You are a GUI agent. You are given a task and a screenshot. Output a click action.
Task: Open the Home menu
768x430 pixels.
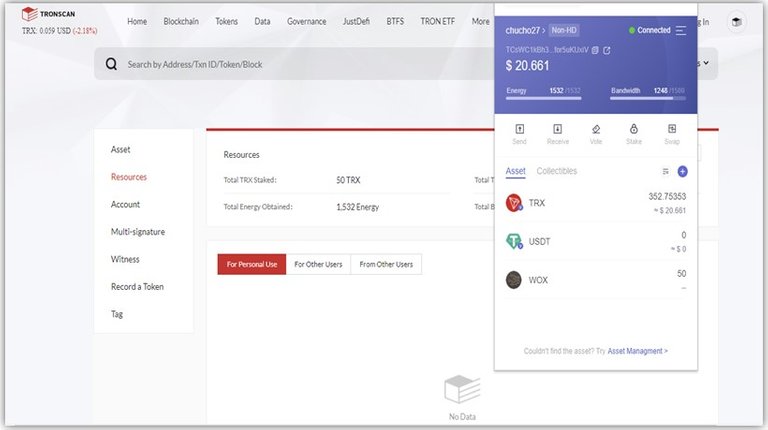[x=137, y=22]
